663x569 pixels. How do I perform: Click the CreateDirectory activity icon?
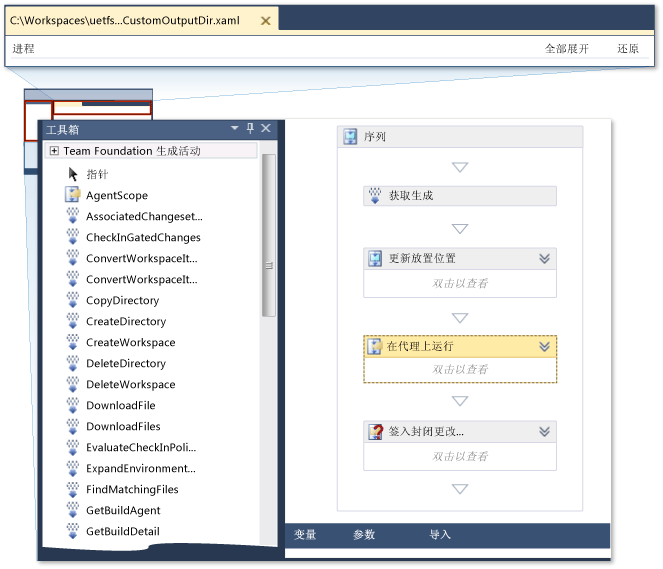[x=73, y=321]
